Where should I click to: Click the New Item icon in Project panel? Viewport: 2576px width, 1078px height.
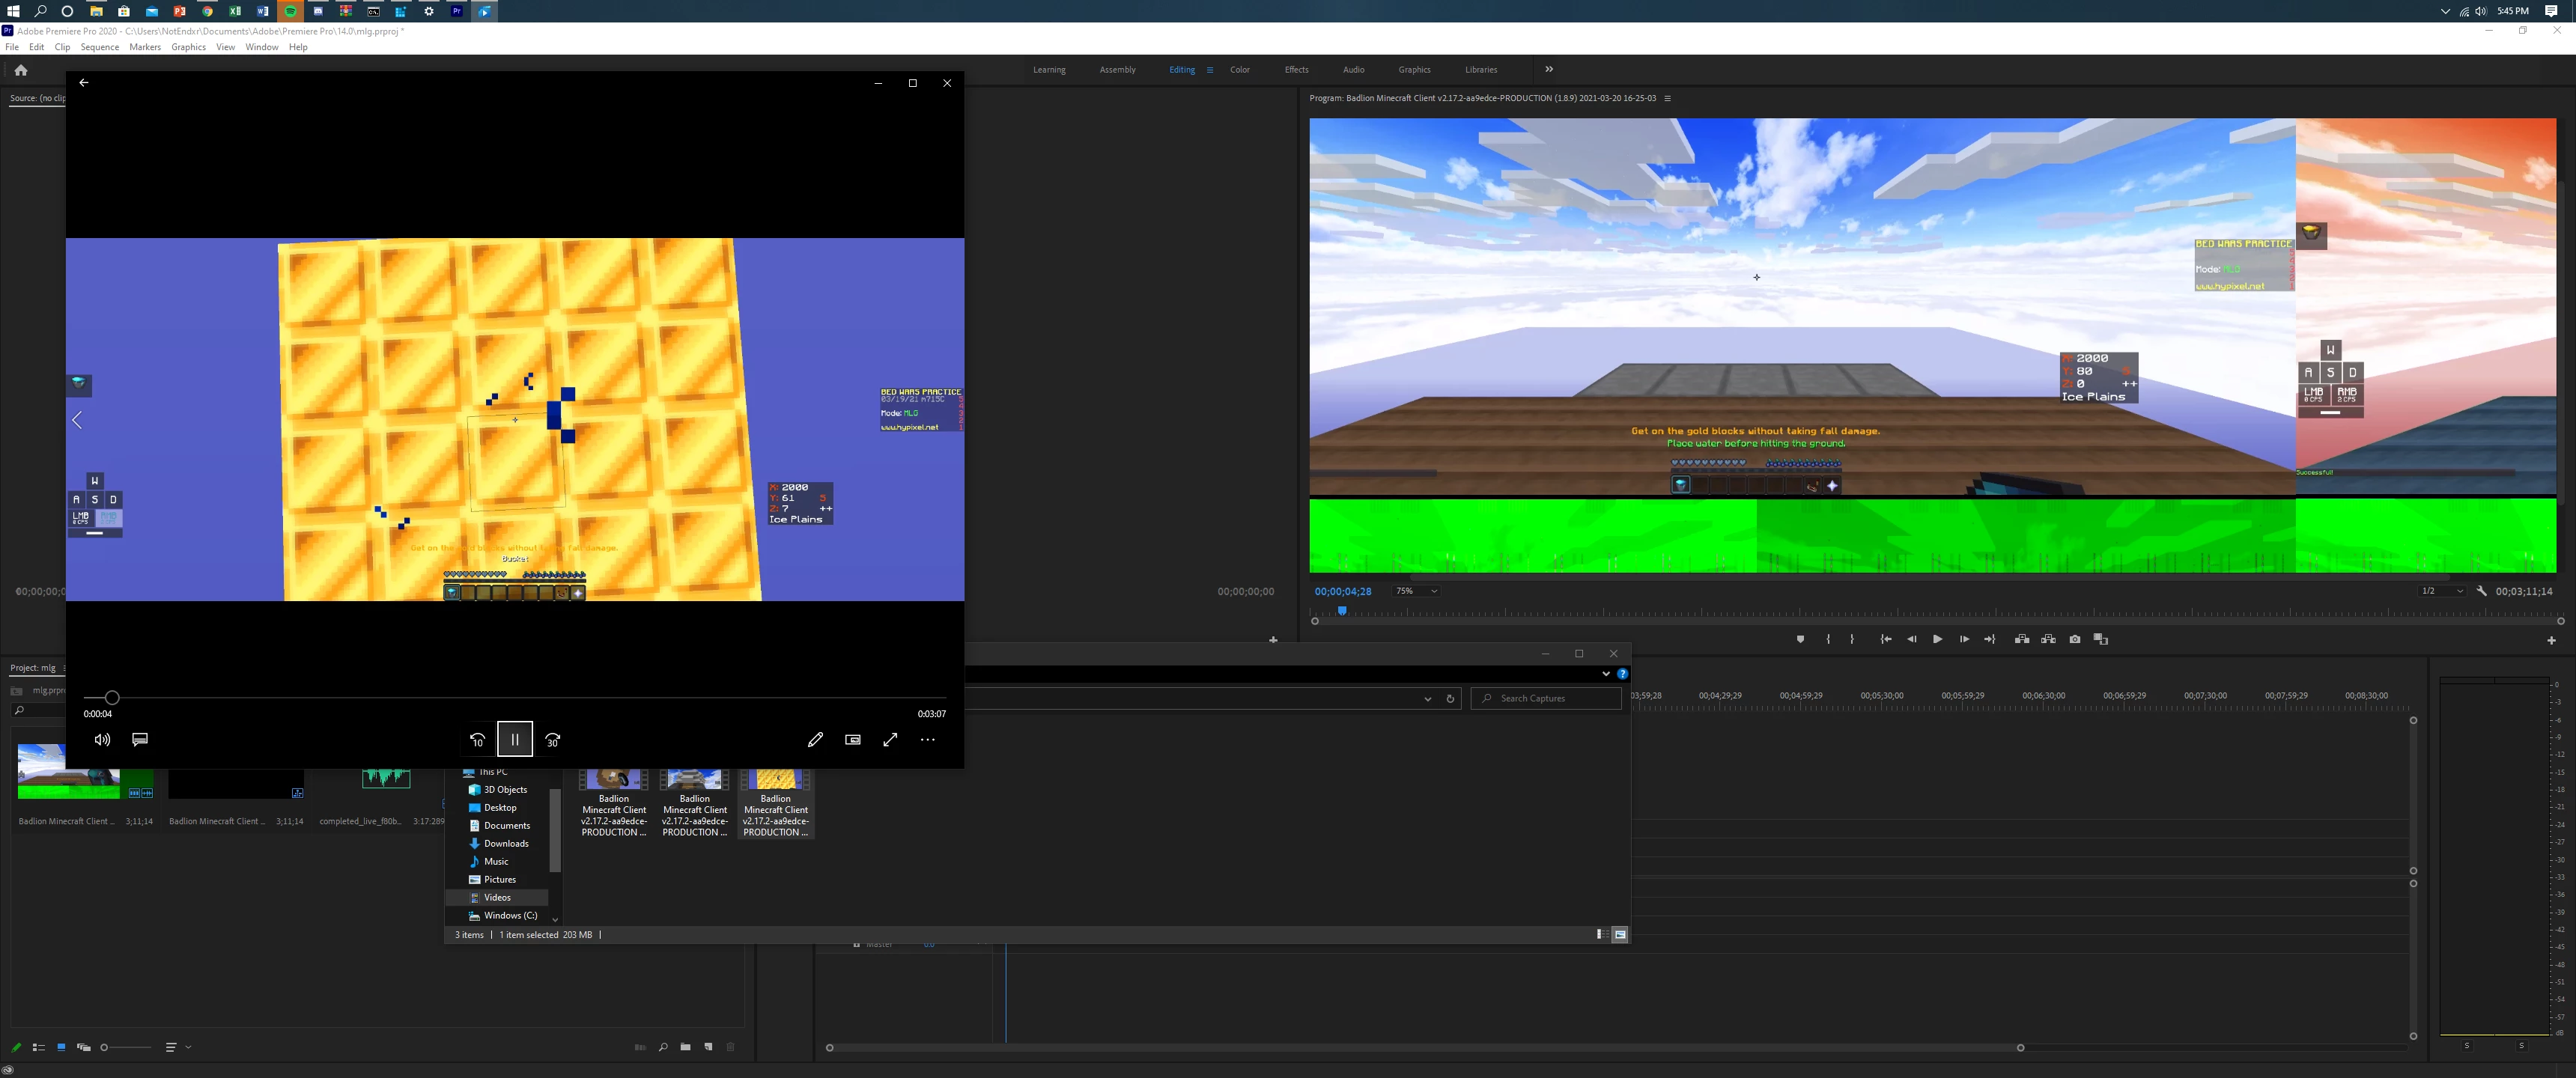click(x=708, y=1047)
